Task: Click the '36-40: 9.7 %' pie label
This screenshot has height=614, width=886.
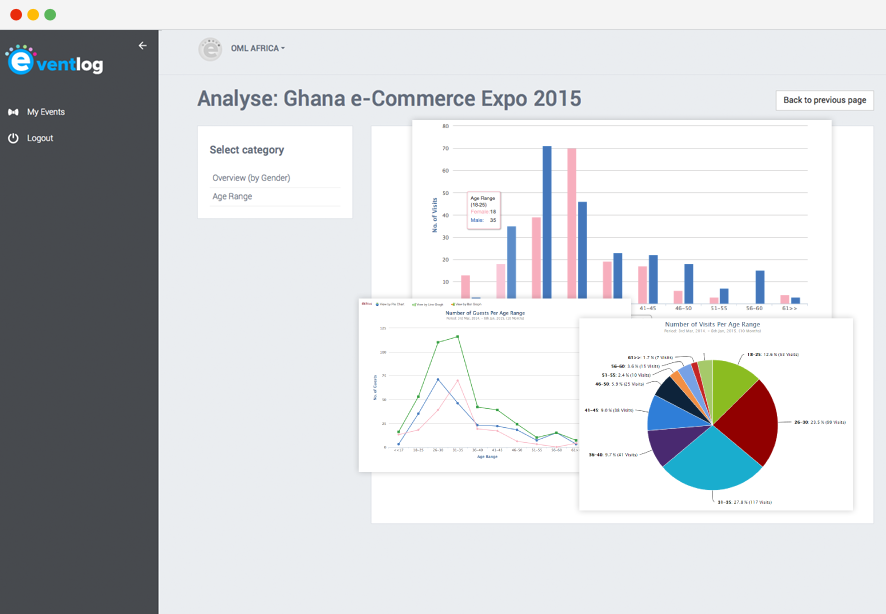Action: click(613, 455)
